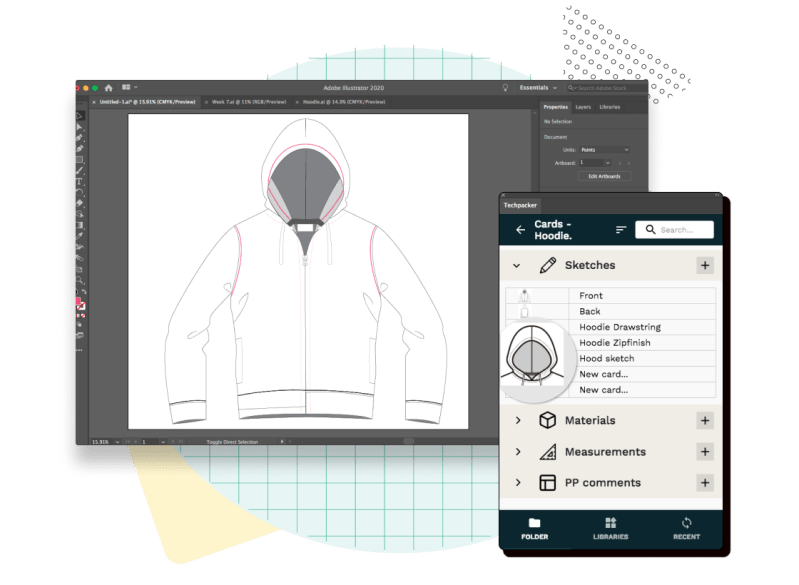Open the FOLDER tab icon

(535, 523)
